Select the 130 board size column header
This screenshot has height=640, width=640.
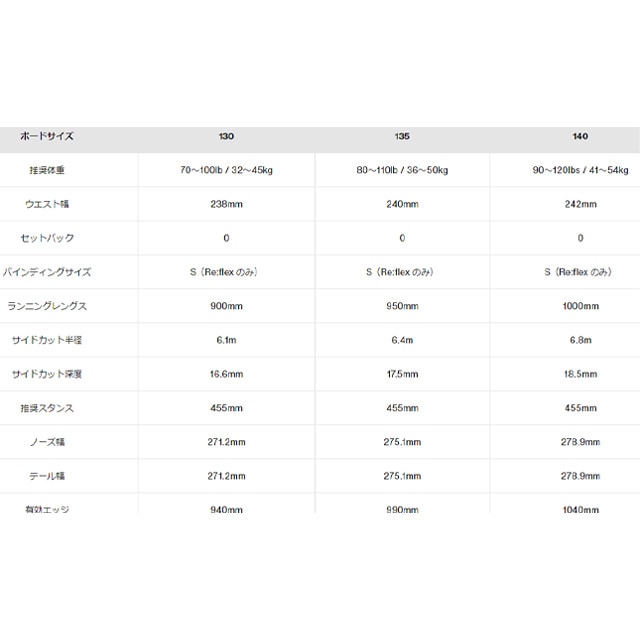pos(227,135)
